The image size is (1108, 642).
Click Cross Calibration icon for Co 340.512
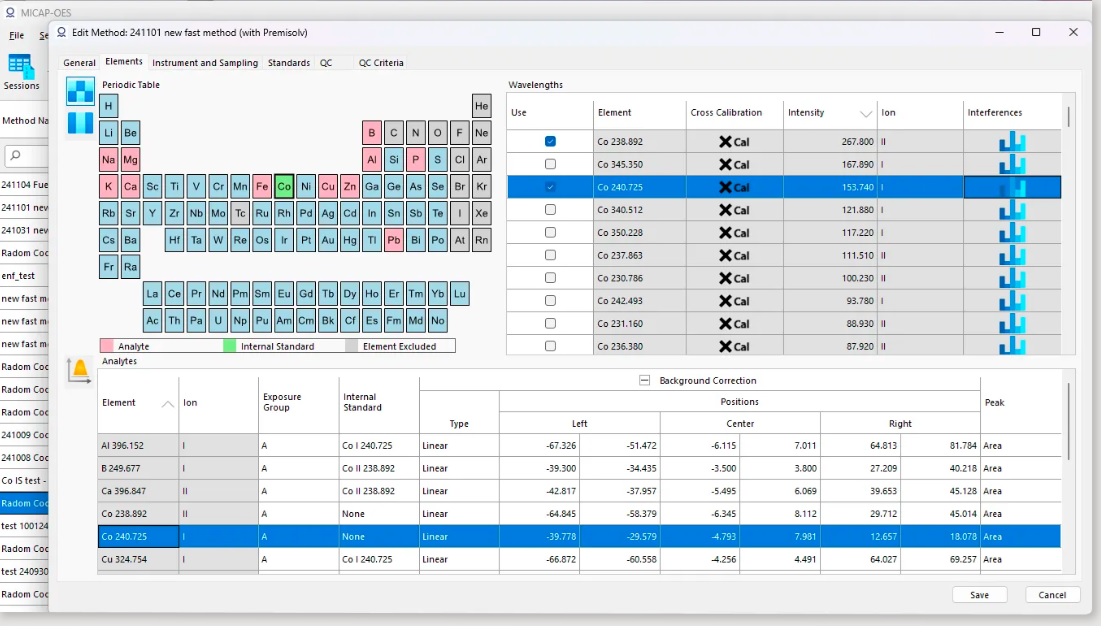(733, 210)
